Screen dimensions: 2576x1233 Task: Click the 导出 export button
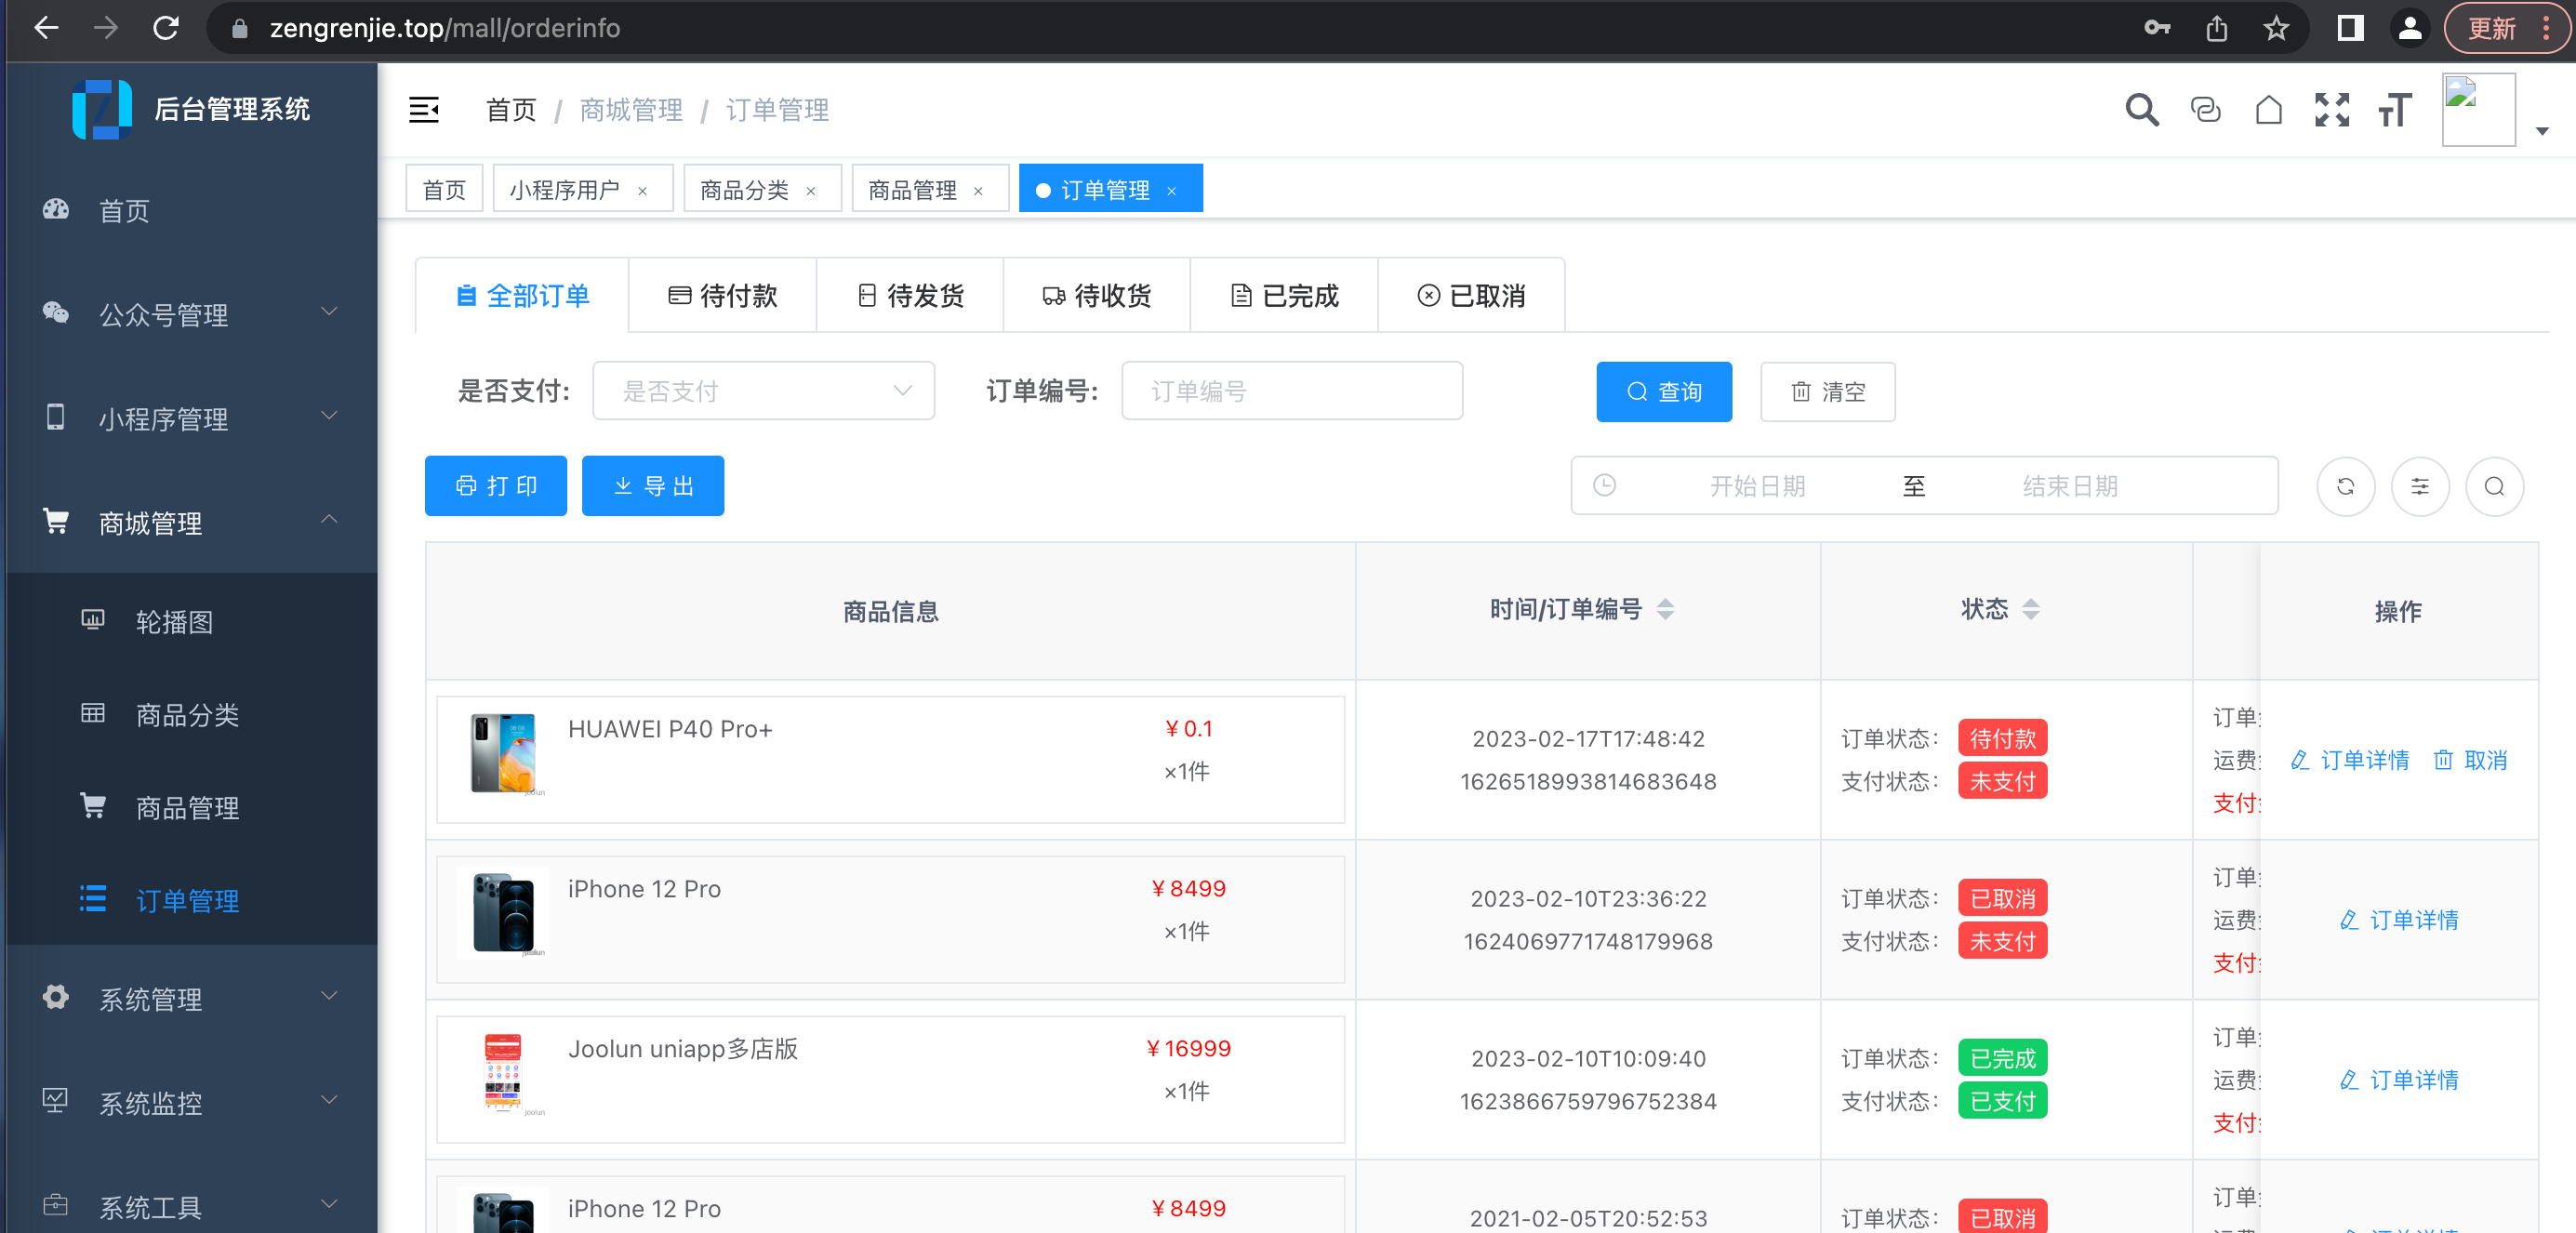click(x=653, y=486)
